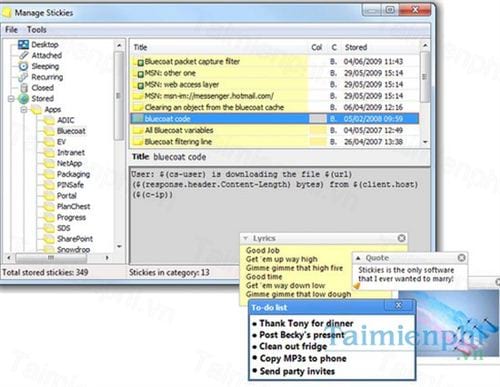Click the Recurring icon in the tree

pos(23,77)
